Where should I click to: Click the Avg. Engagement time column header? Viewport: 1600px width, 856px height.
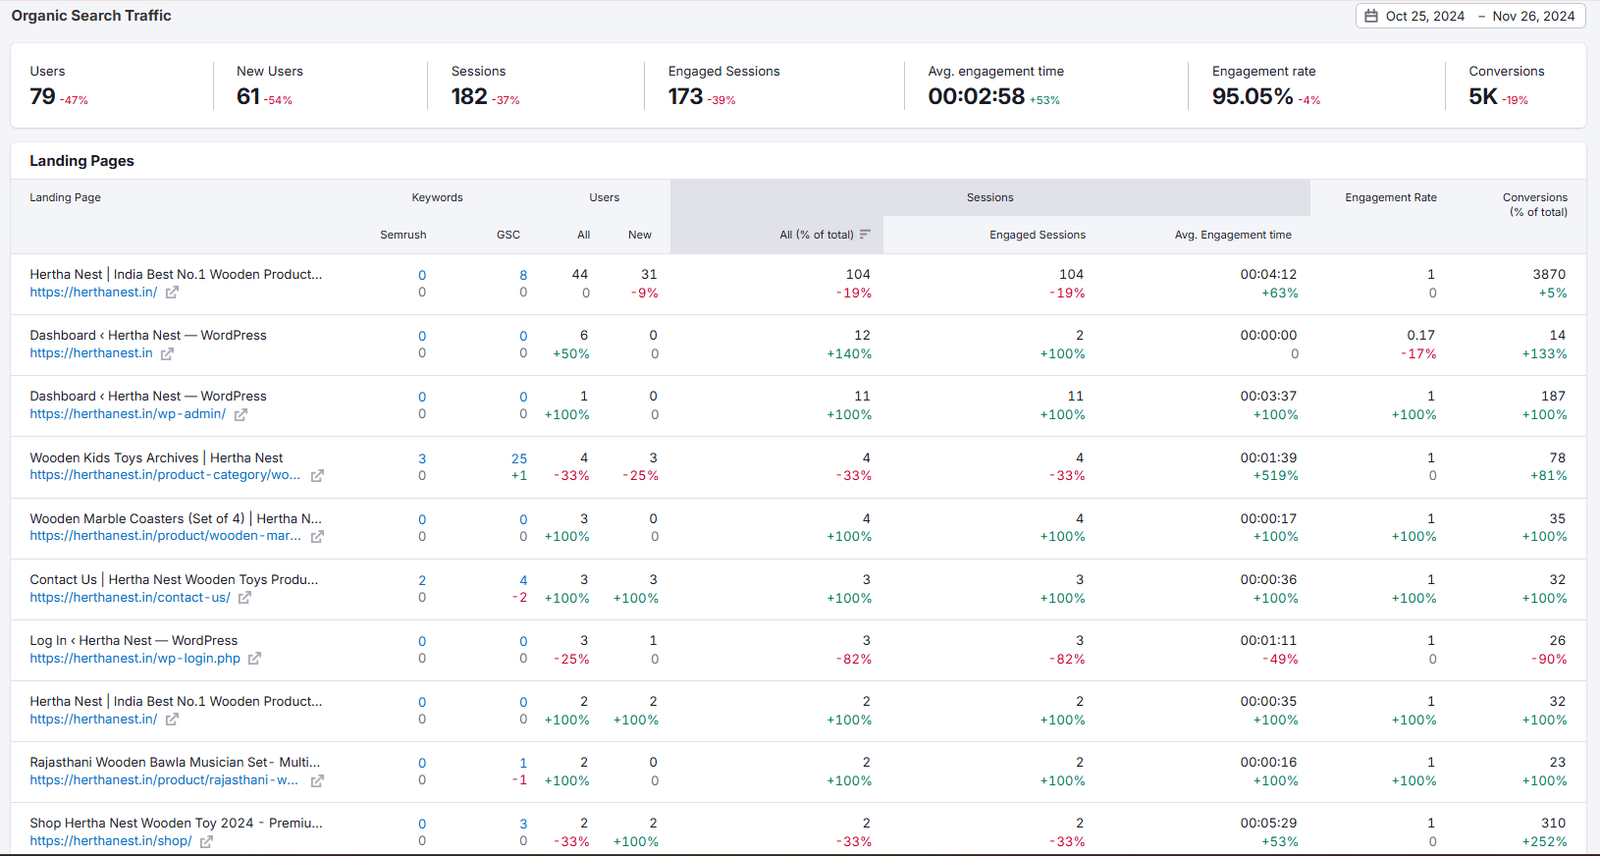tap(1232, 235)
